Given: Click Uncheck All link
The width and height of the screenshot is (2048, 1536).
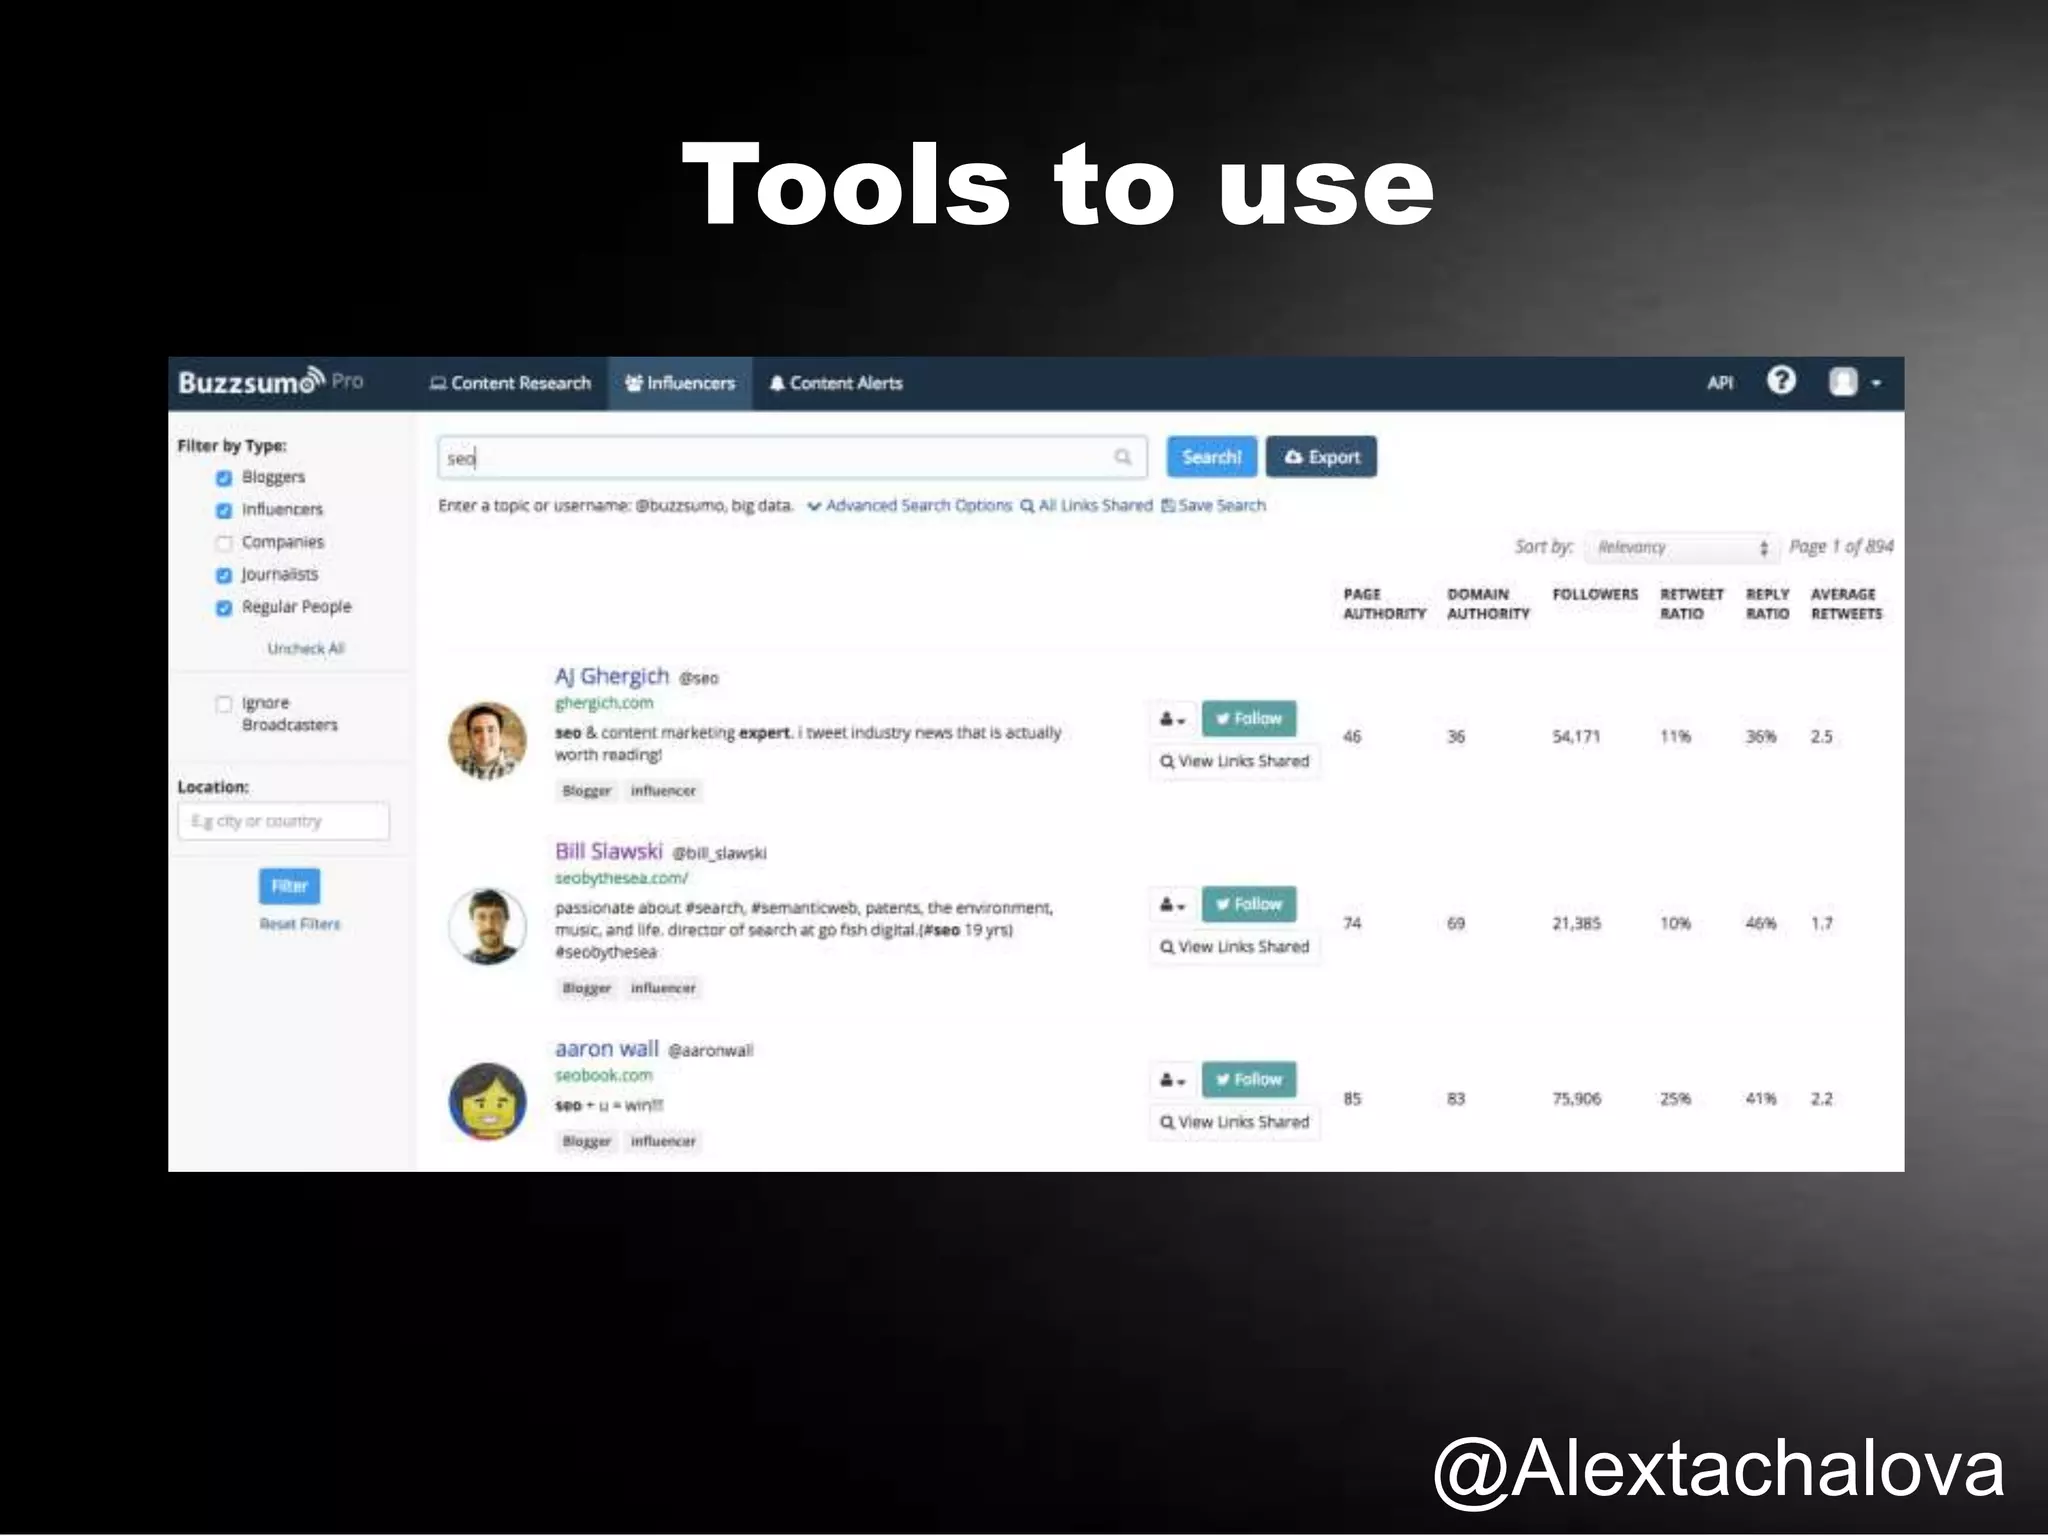Looking at the screenshot, I should pos(306,649).
